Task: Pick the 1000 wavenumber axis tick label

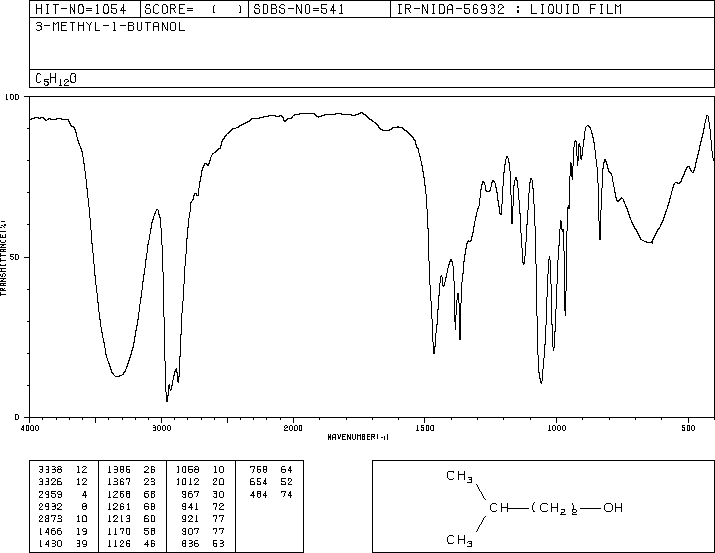Action: [556, 427]
